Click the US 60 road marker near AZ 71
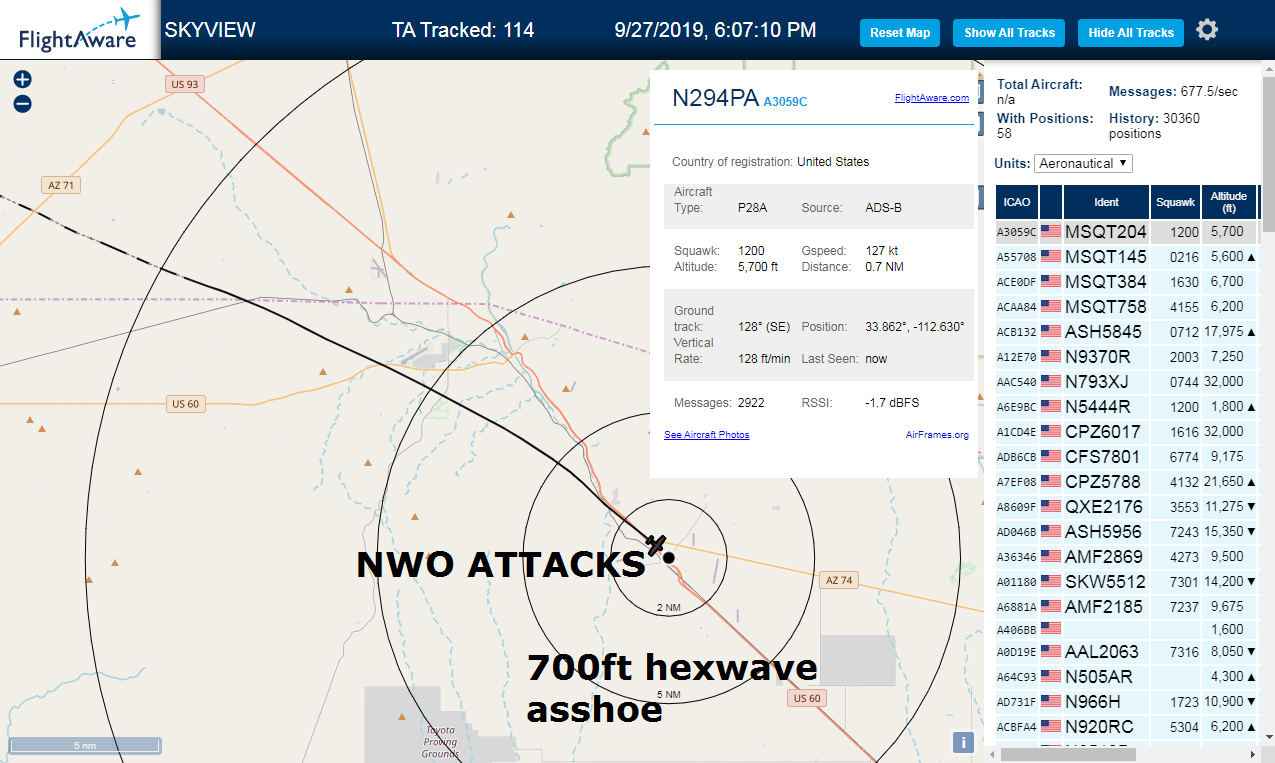 (x=186, y=403)
